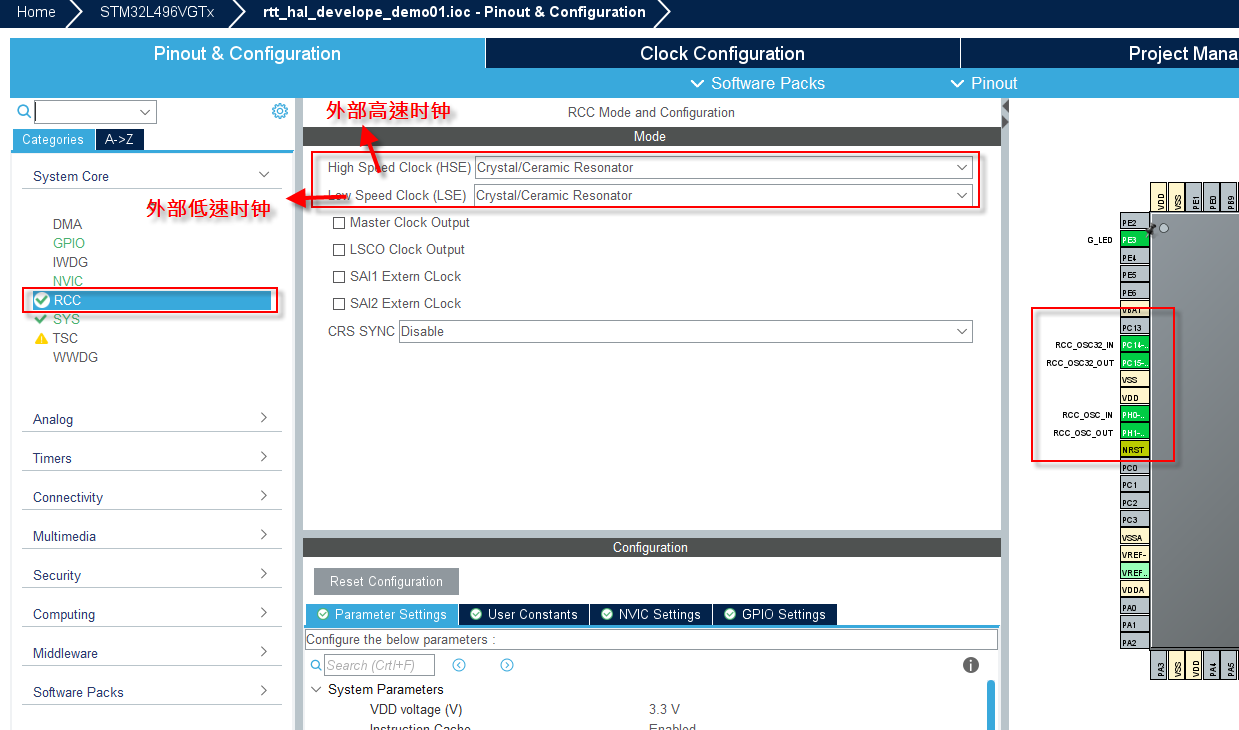Open the Pinout & Configuration tab

point(247,54)
